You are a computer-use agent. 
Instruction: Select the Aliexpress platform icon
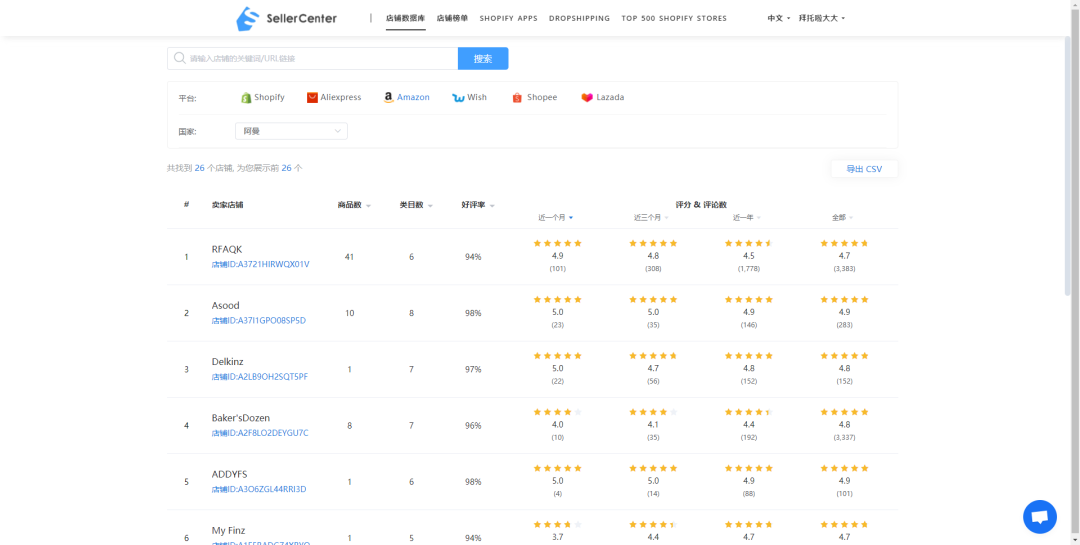click(312, 98)
